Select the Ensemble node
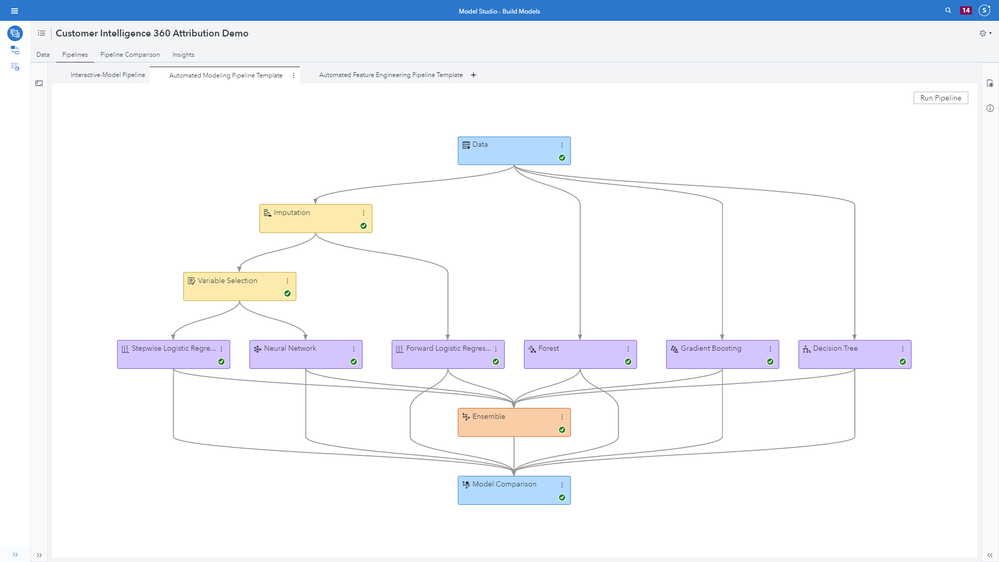This screenshot has height=562, width=999. pos(514,422)
